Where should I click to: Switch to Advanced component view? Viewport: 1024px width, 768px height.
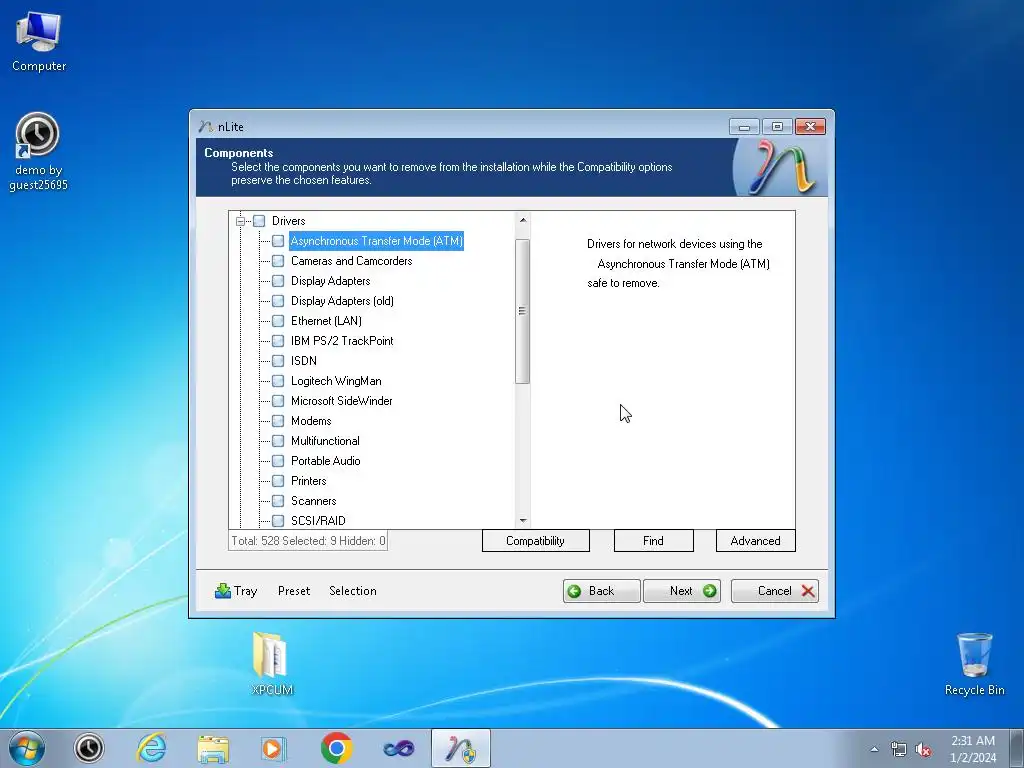coord(756,541)
